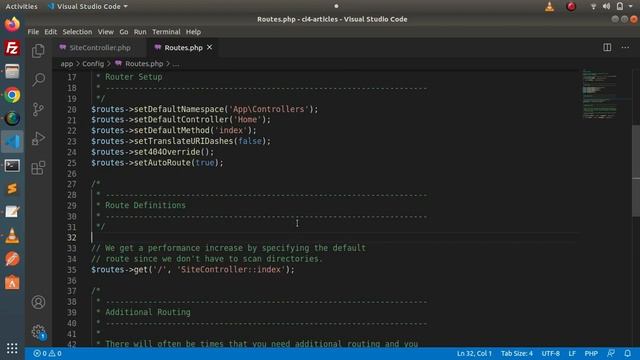Viewport: 640px width, 360px height.
Task: Click the Config breadcrumb segment
Action: tap(93, 64)
